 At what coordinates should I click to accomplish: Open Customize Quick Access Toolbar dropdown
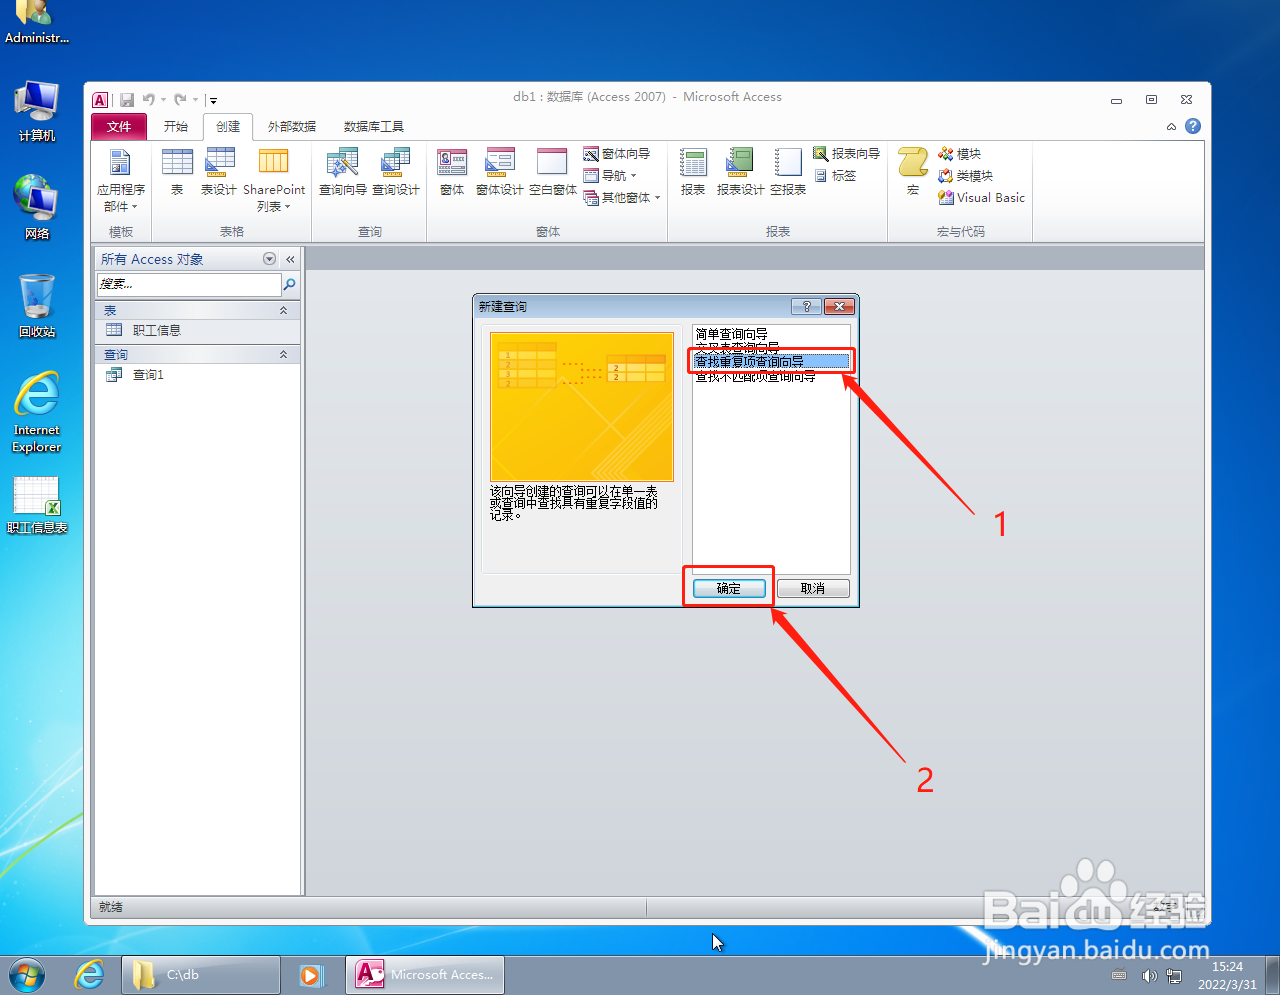click(213, 100)
